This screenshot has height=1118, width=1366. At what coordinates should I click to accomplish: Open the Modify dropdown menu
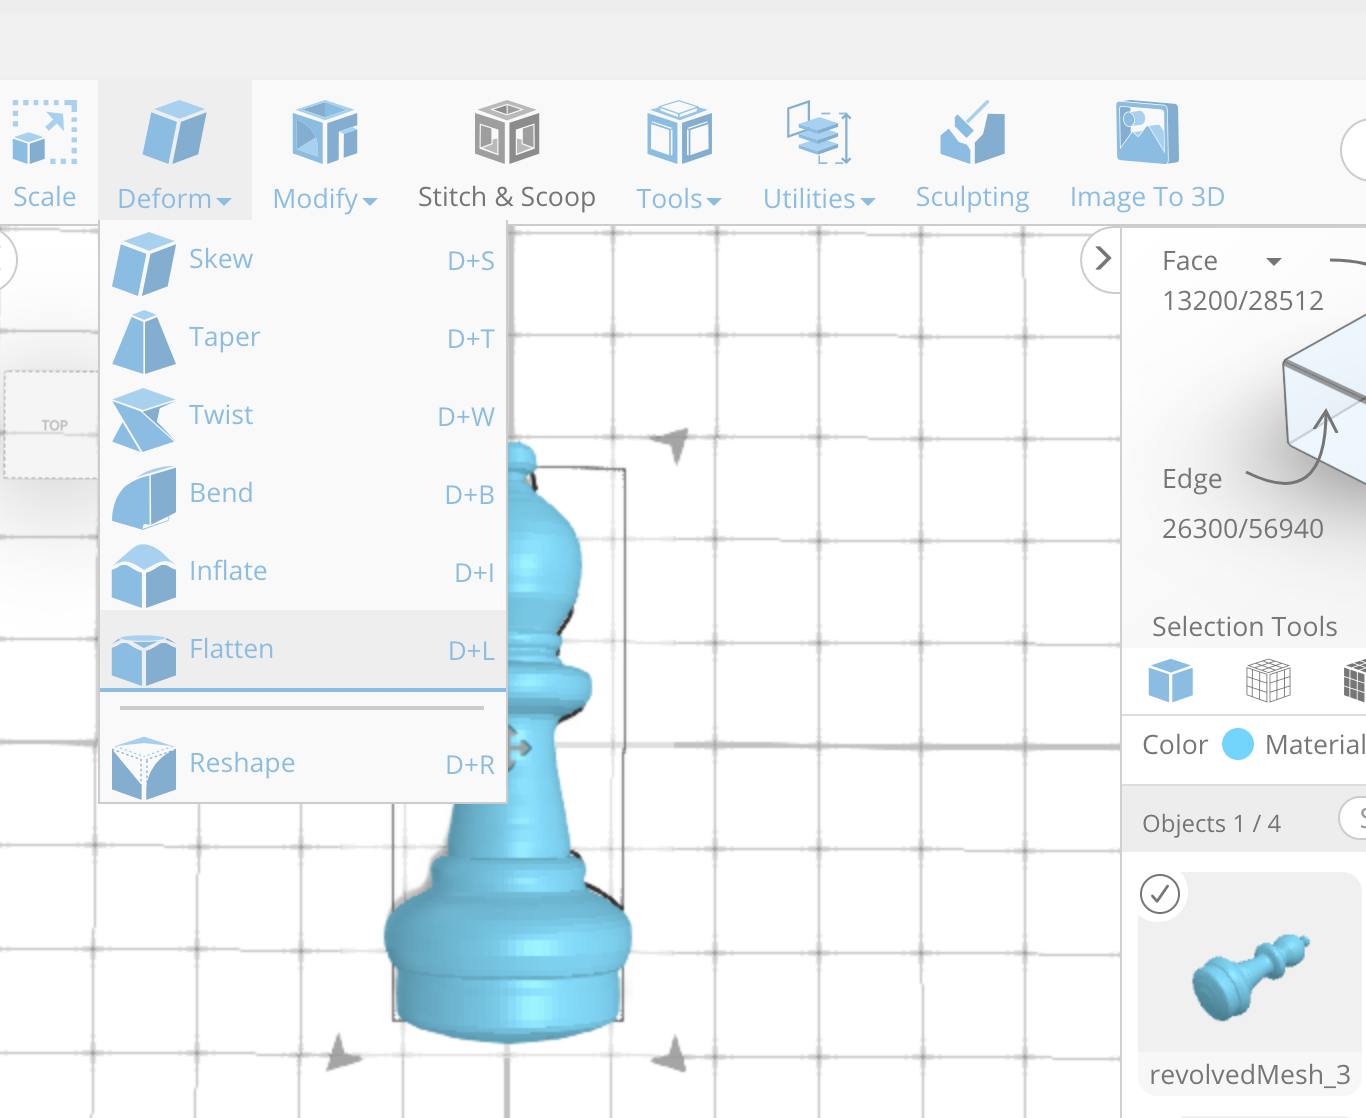325,153
